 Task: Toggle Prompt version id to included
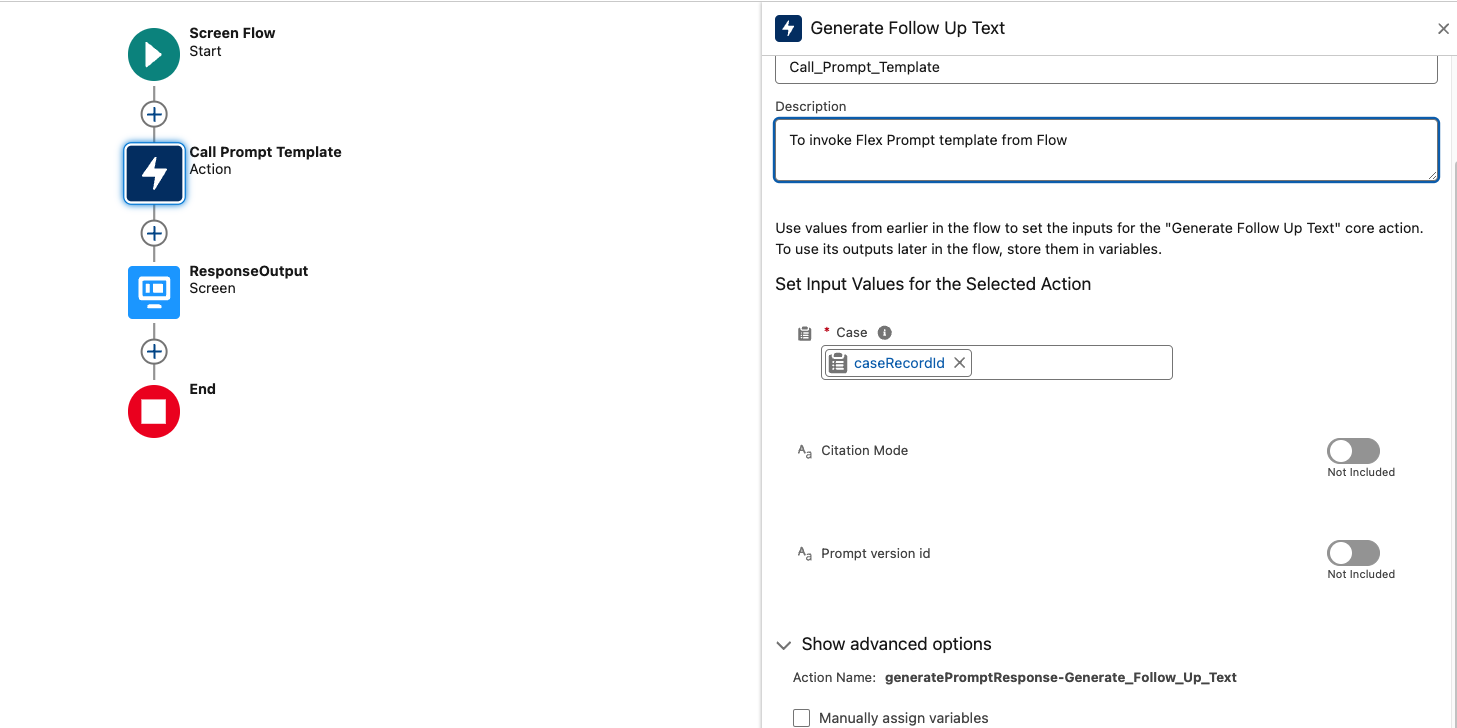point(1353,553)
